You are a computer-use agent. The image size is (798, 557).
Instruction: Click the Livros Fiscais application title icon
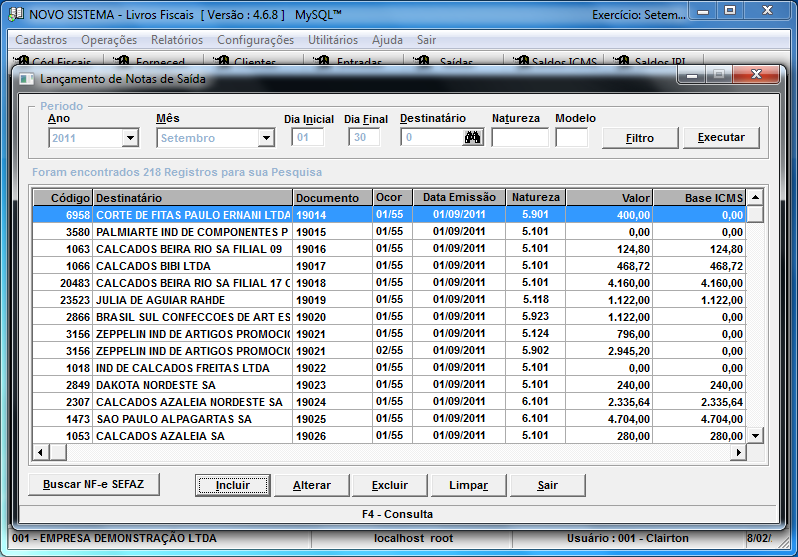click(x=16, y=14)
